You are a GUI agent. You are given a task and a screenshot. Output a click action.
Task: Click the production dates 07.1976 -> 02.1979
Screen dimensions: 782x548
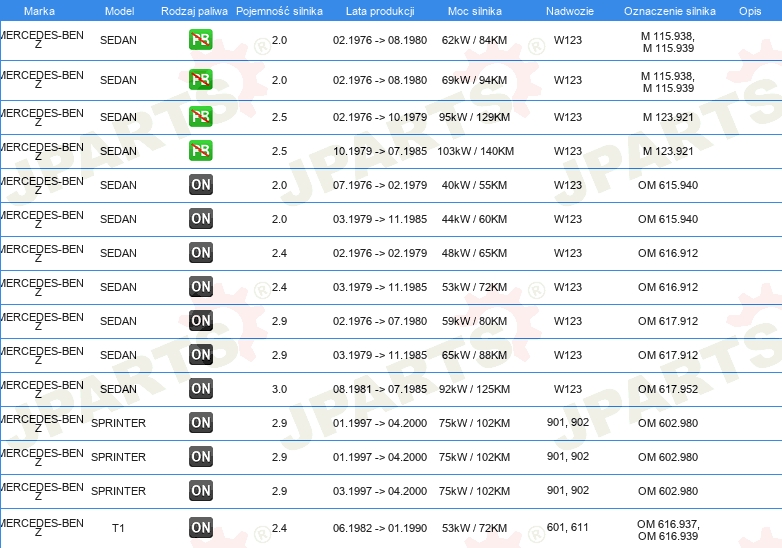click(380, 185)
